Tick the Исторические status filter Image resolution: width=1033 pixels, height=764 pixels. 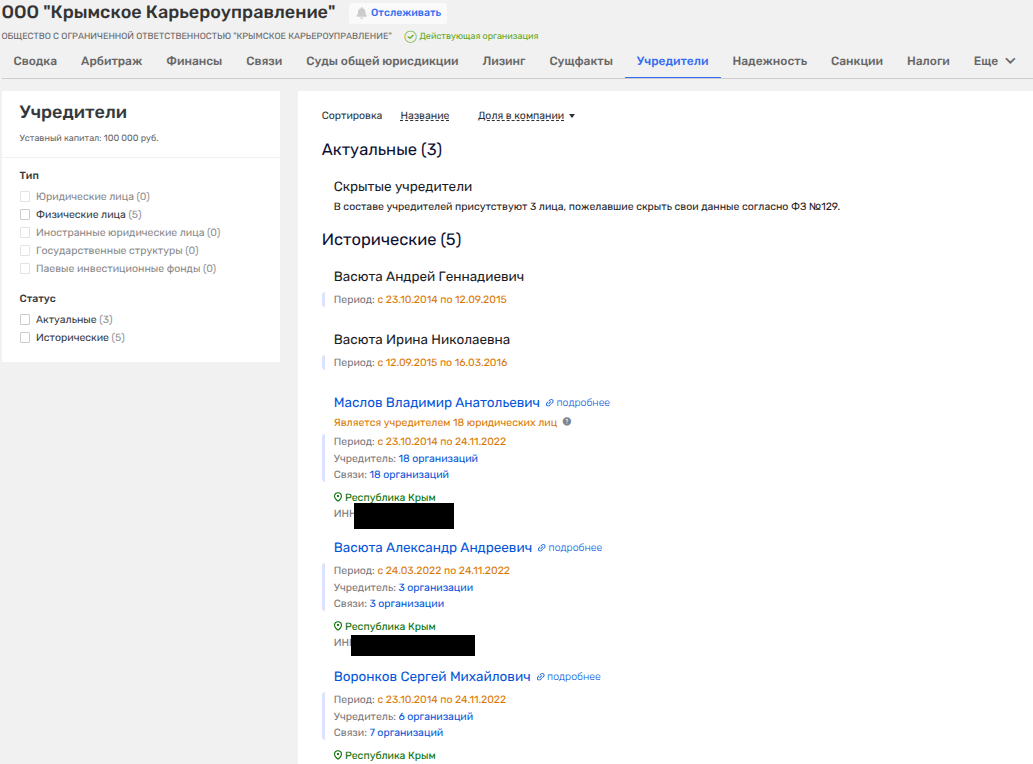pyautogui.click(x=26, y=338)
